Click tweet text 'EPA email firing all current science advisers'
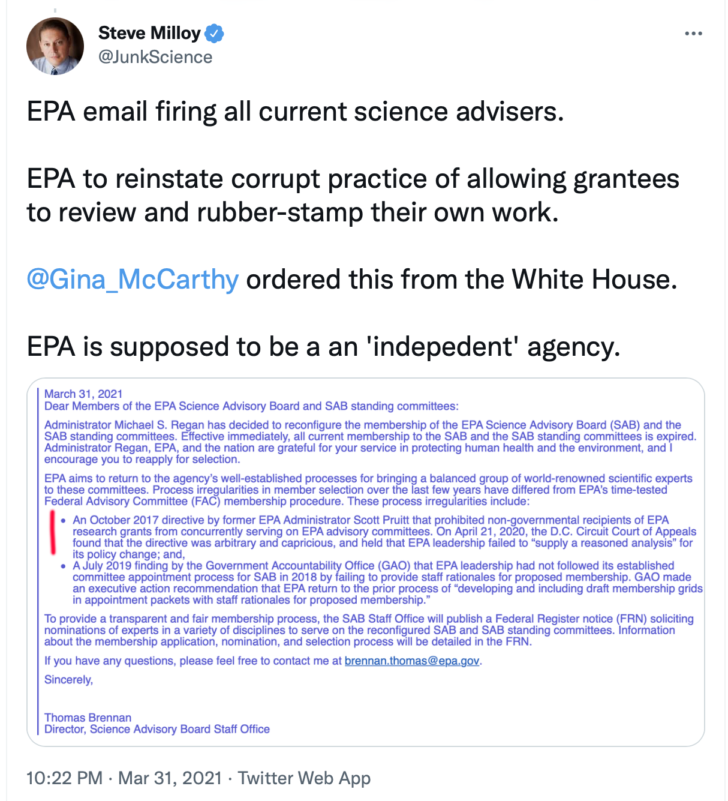Screen dimensions: 728x801 [x=295, y=111]
